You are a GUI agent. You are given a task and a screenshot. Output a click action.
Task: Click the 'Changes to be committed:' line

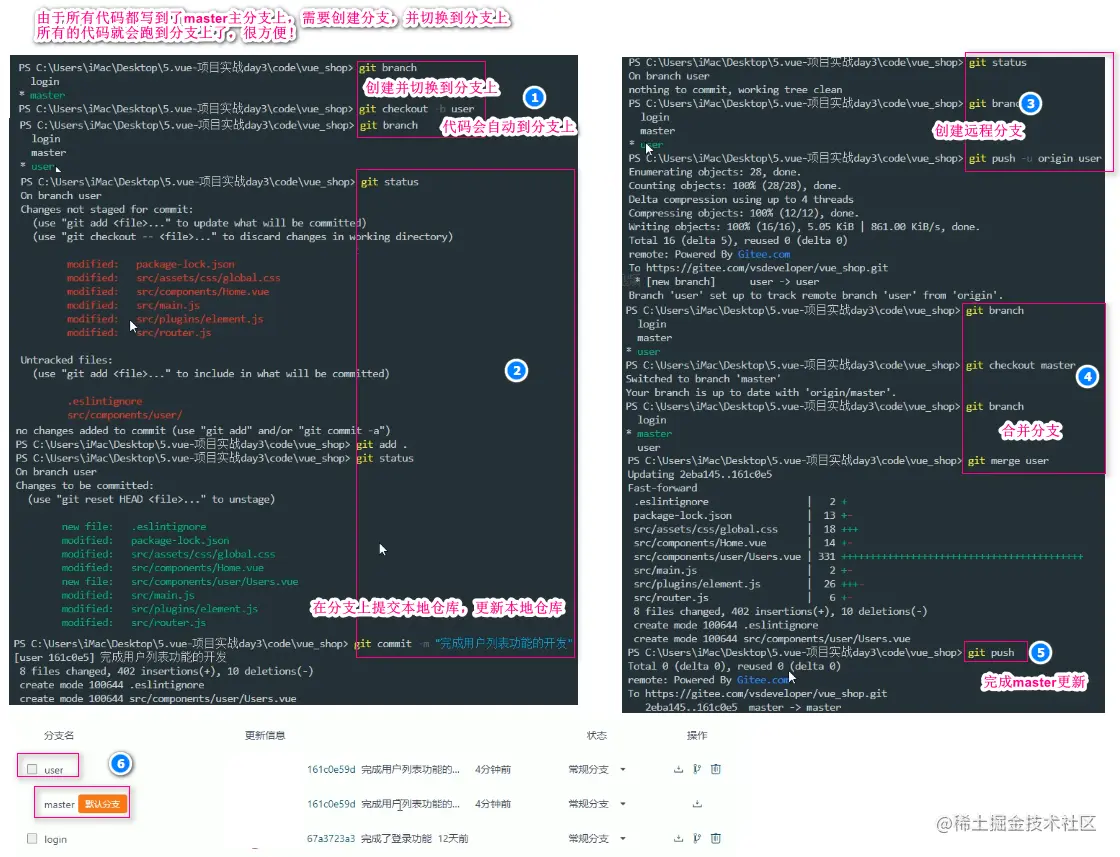click(x=84, y=486)
